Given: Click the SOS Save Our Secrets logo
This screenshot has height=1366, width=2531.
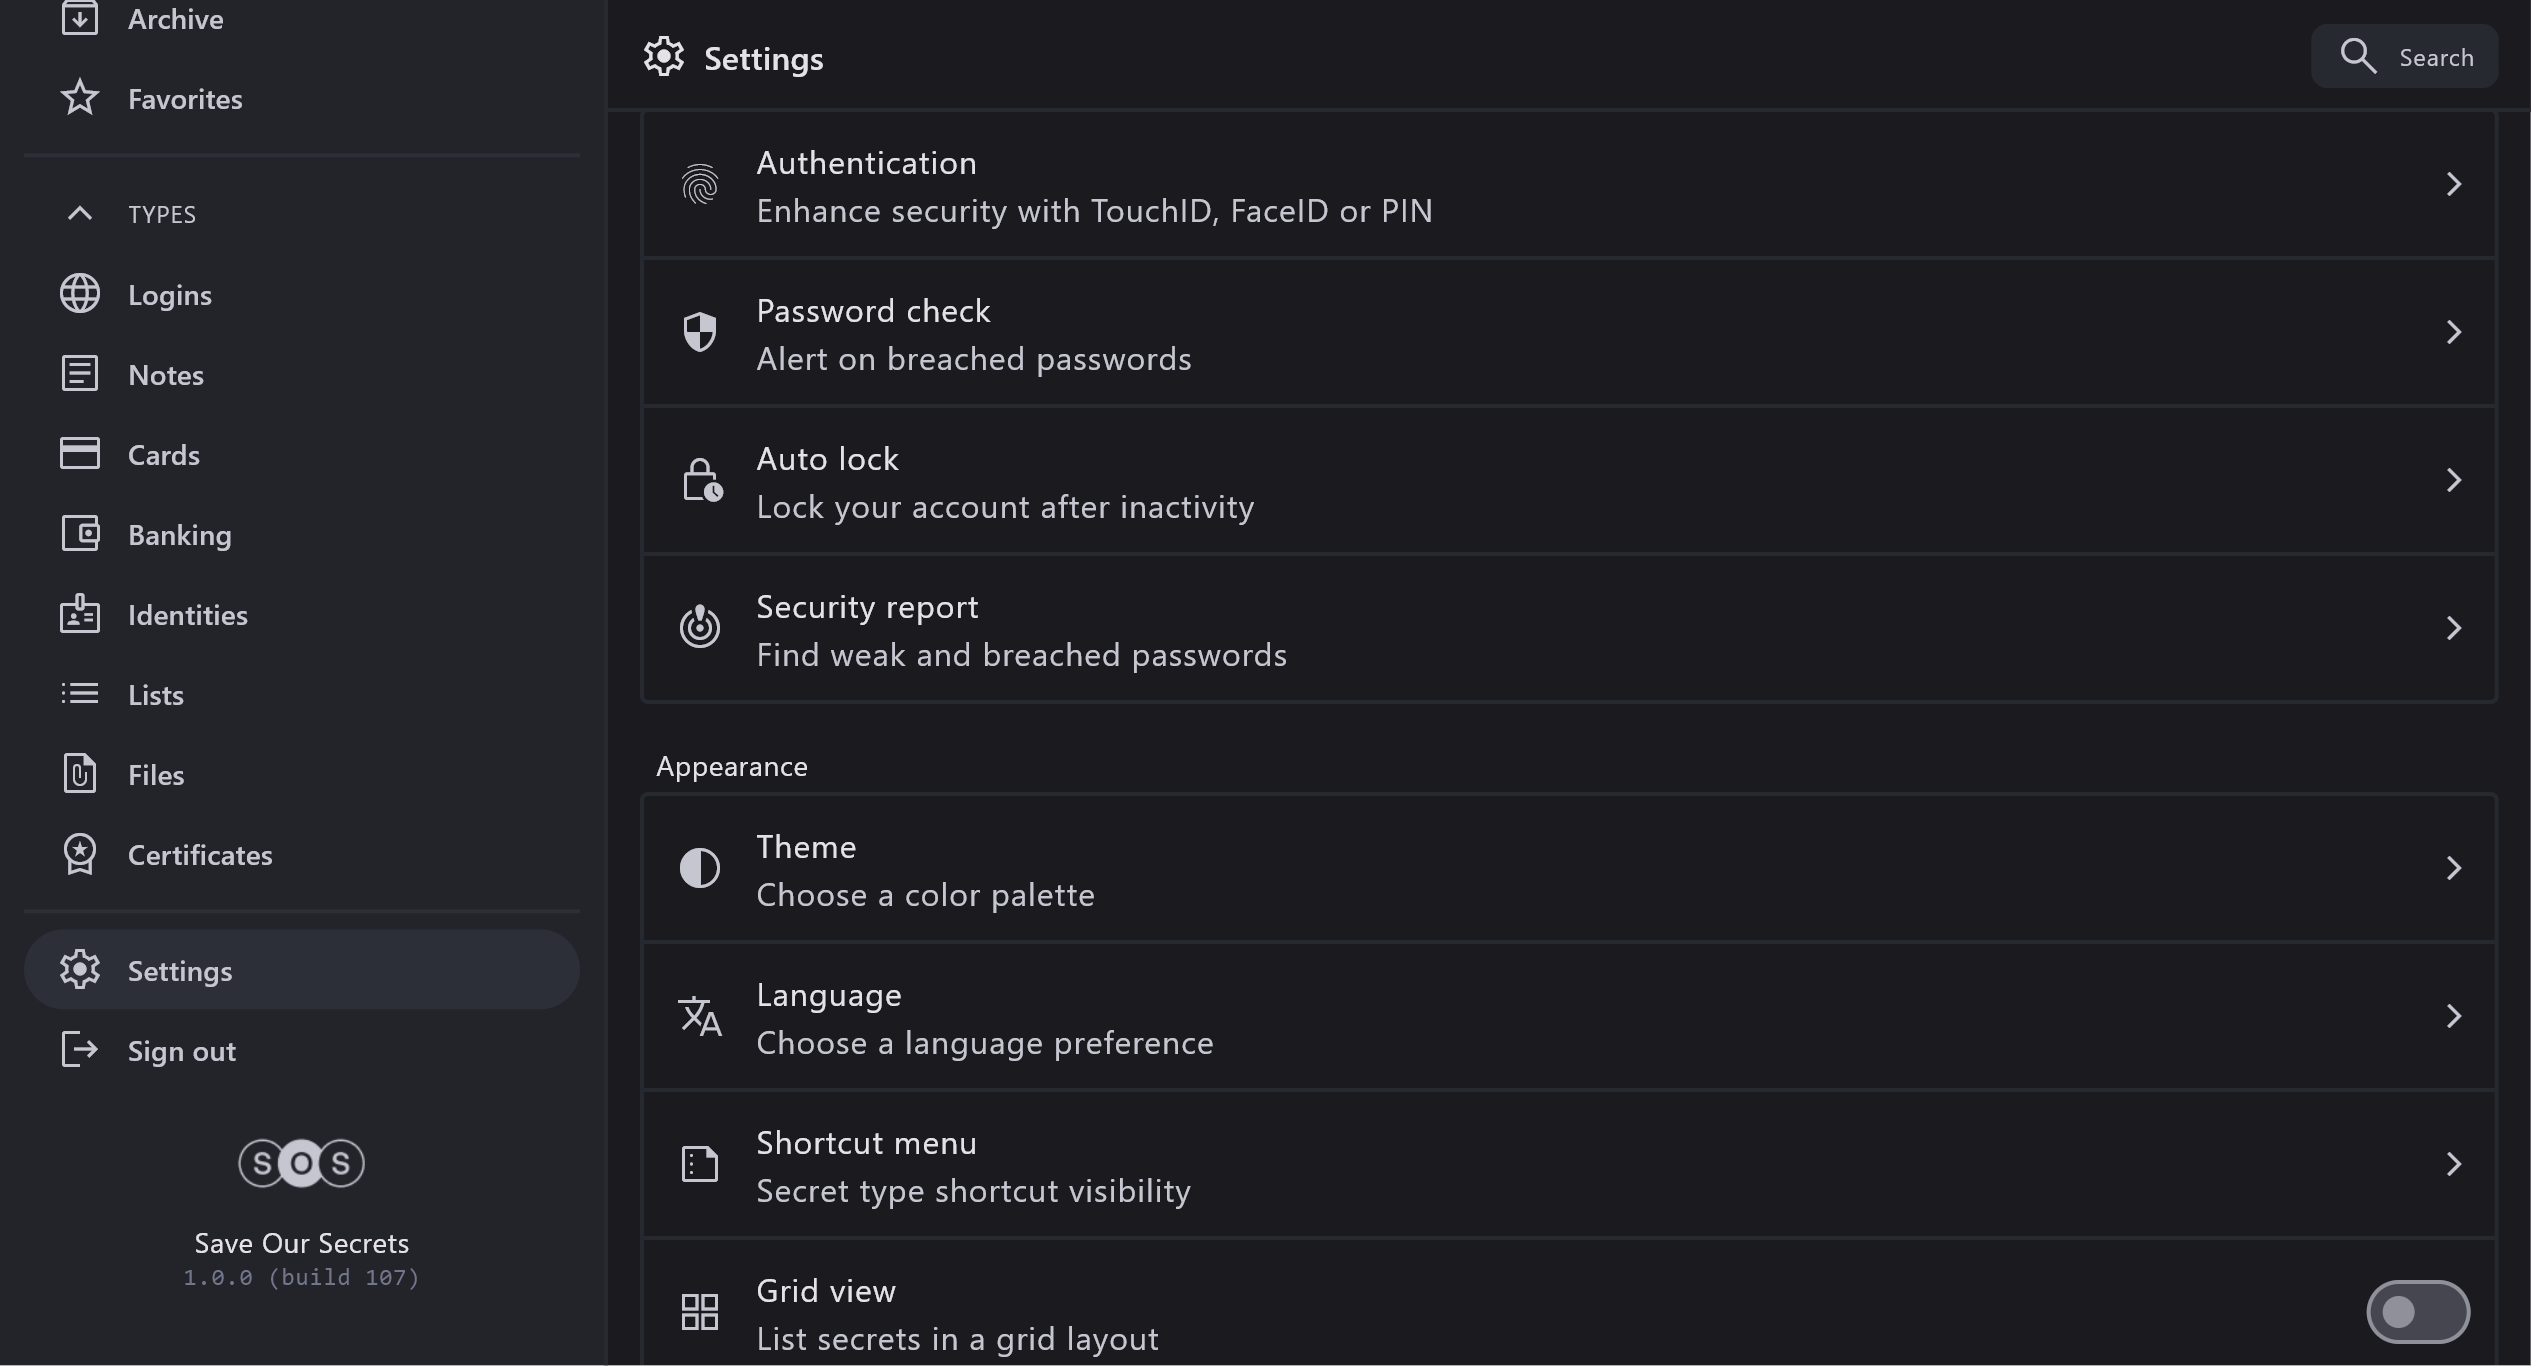Looking at the screenshot, I should 301,1163.
